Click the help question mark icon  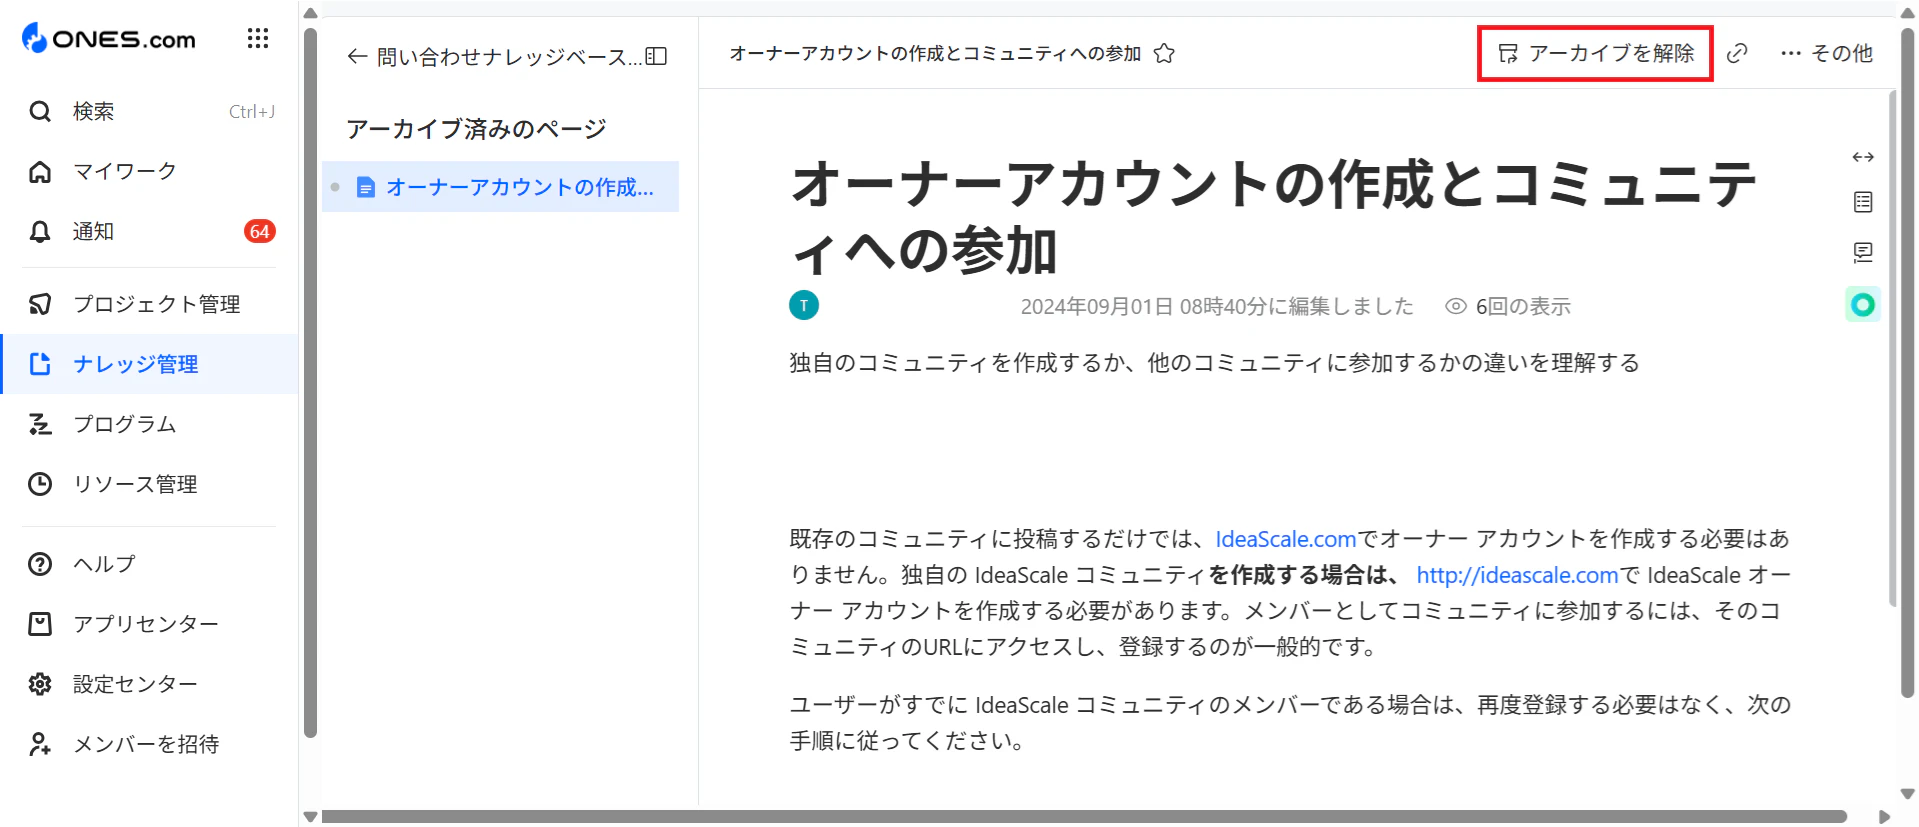tap(40, 564)
